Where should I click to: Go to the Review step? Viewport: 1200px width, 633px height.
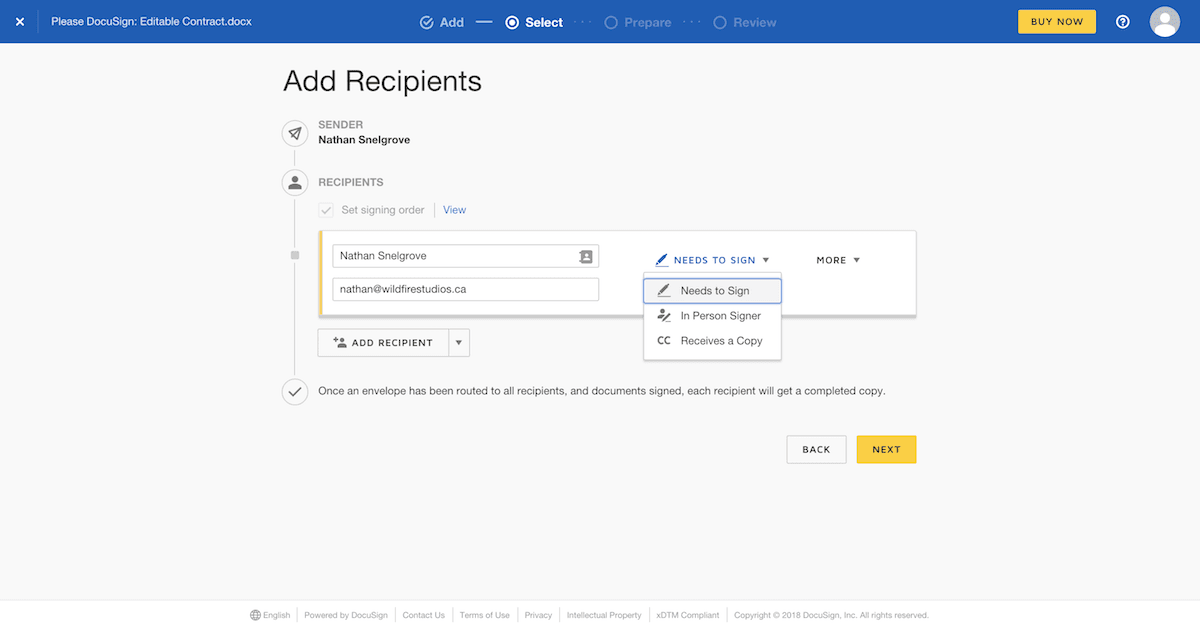(x=745, y=22)
